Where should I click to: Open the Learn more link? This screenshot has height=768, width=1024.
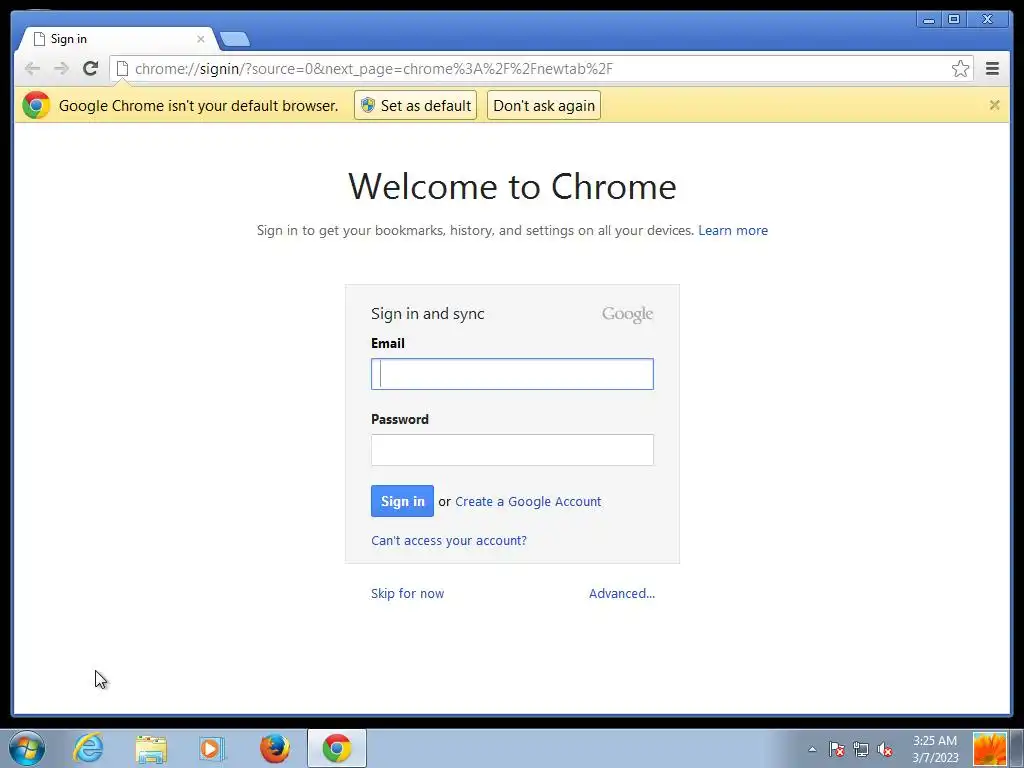[x=733, y=231]
